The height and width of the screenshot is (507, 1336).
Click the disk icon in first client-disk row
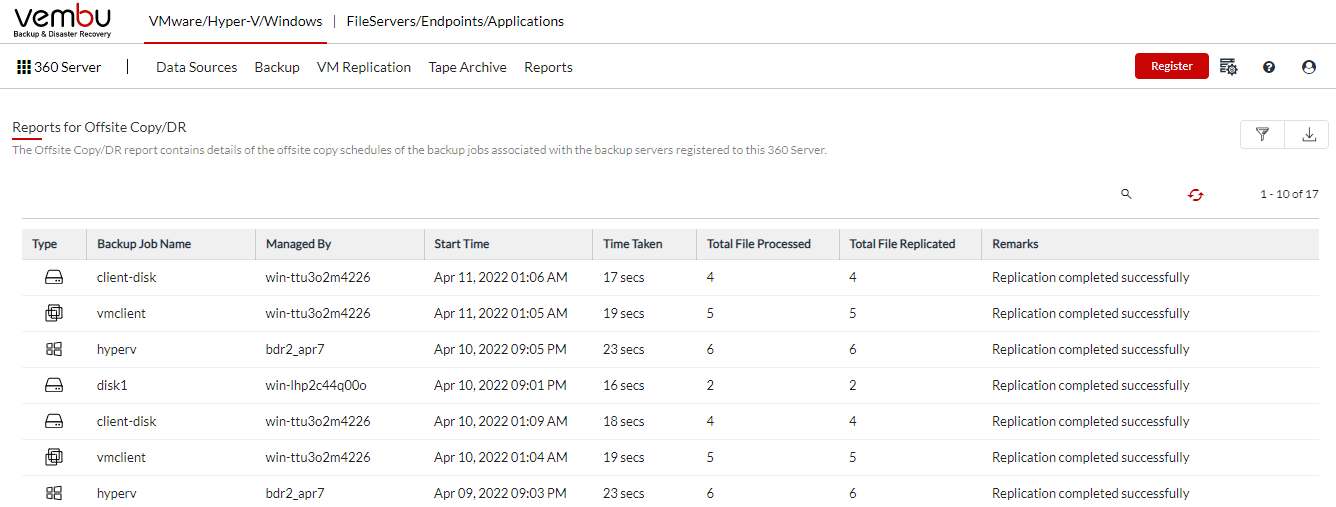pos(54,277)
